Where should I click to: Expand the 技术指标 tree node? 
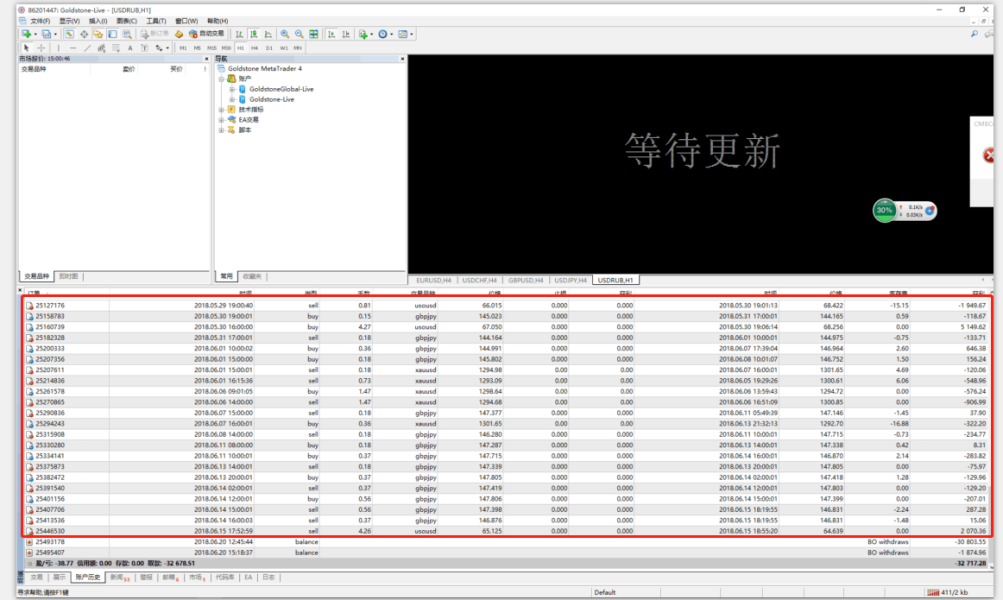click(221, 109)
